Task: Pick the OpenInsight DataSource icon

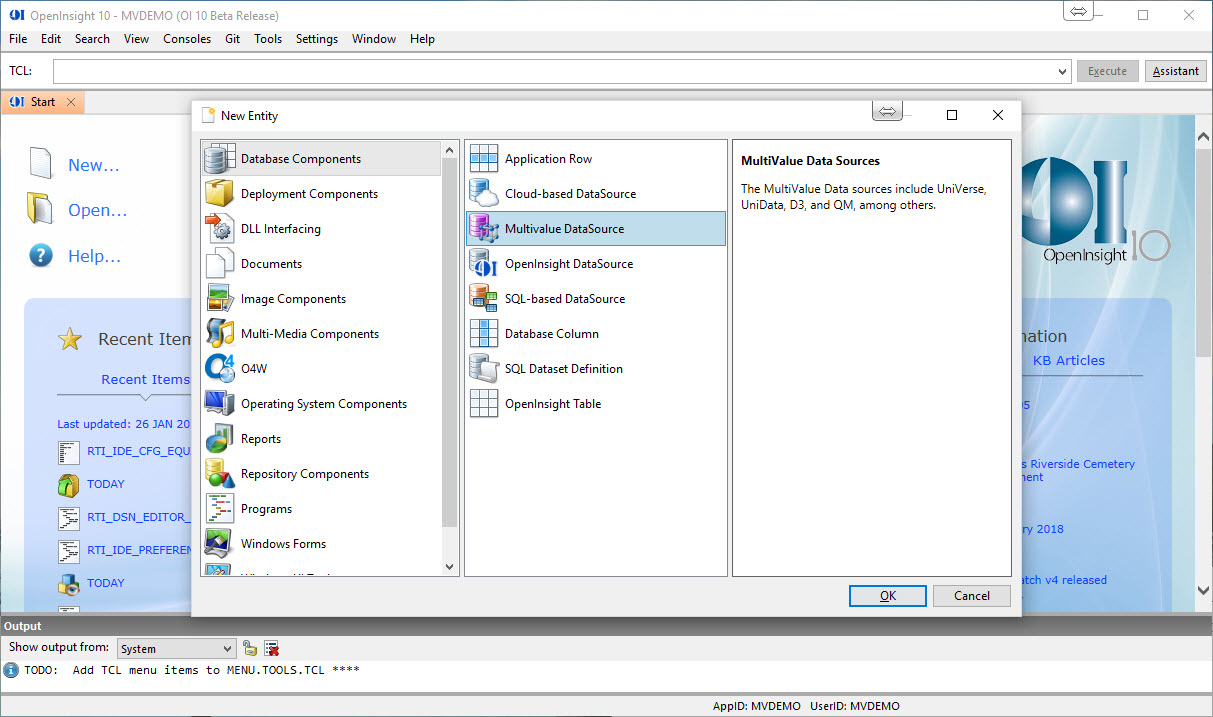Action: tap(484, 264)
